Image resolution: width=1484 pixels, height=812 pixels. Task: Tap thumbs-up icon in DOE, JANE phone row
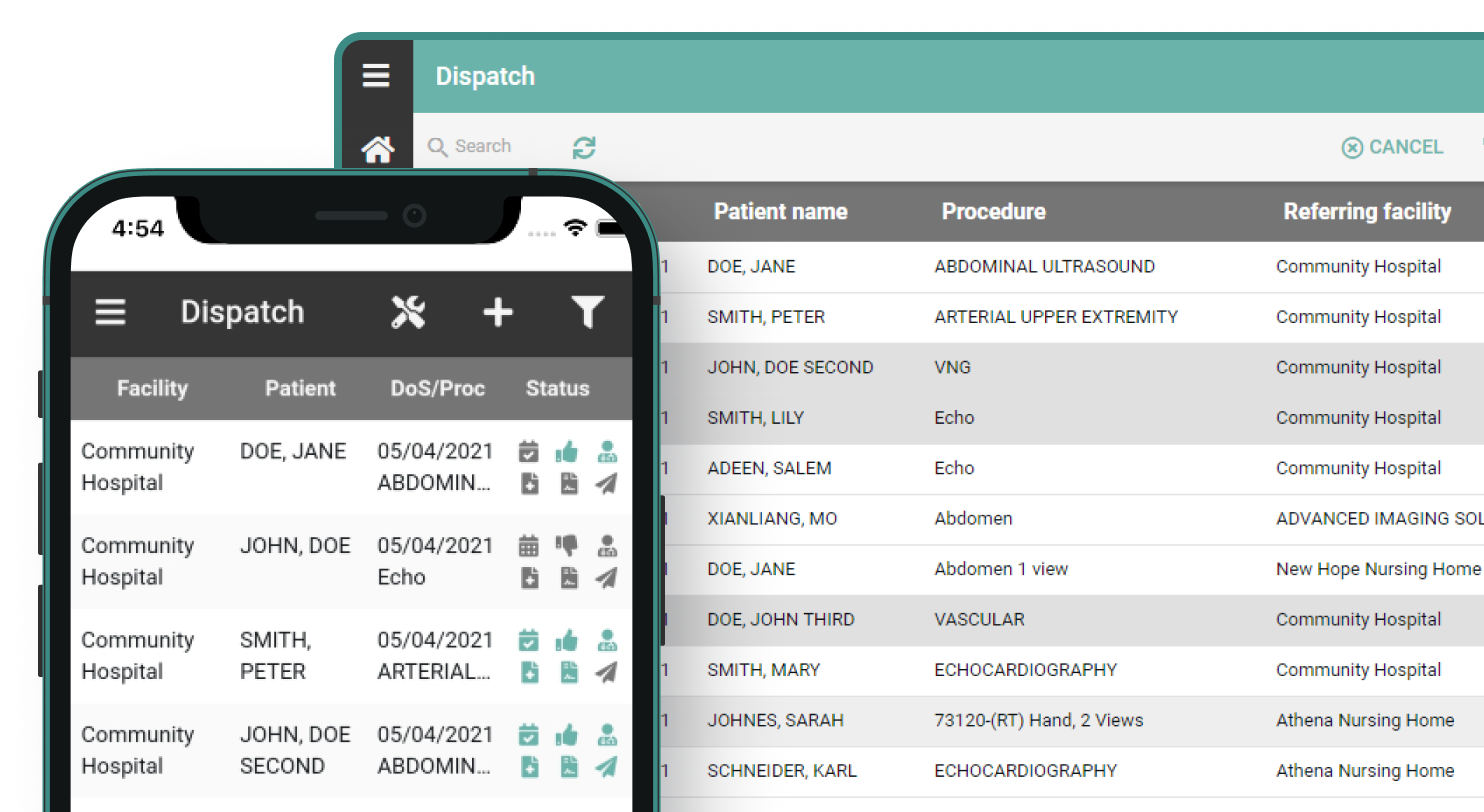[567, 452]
